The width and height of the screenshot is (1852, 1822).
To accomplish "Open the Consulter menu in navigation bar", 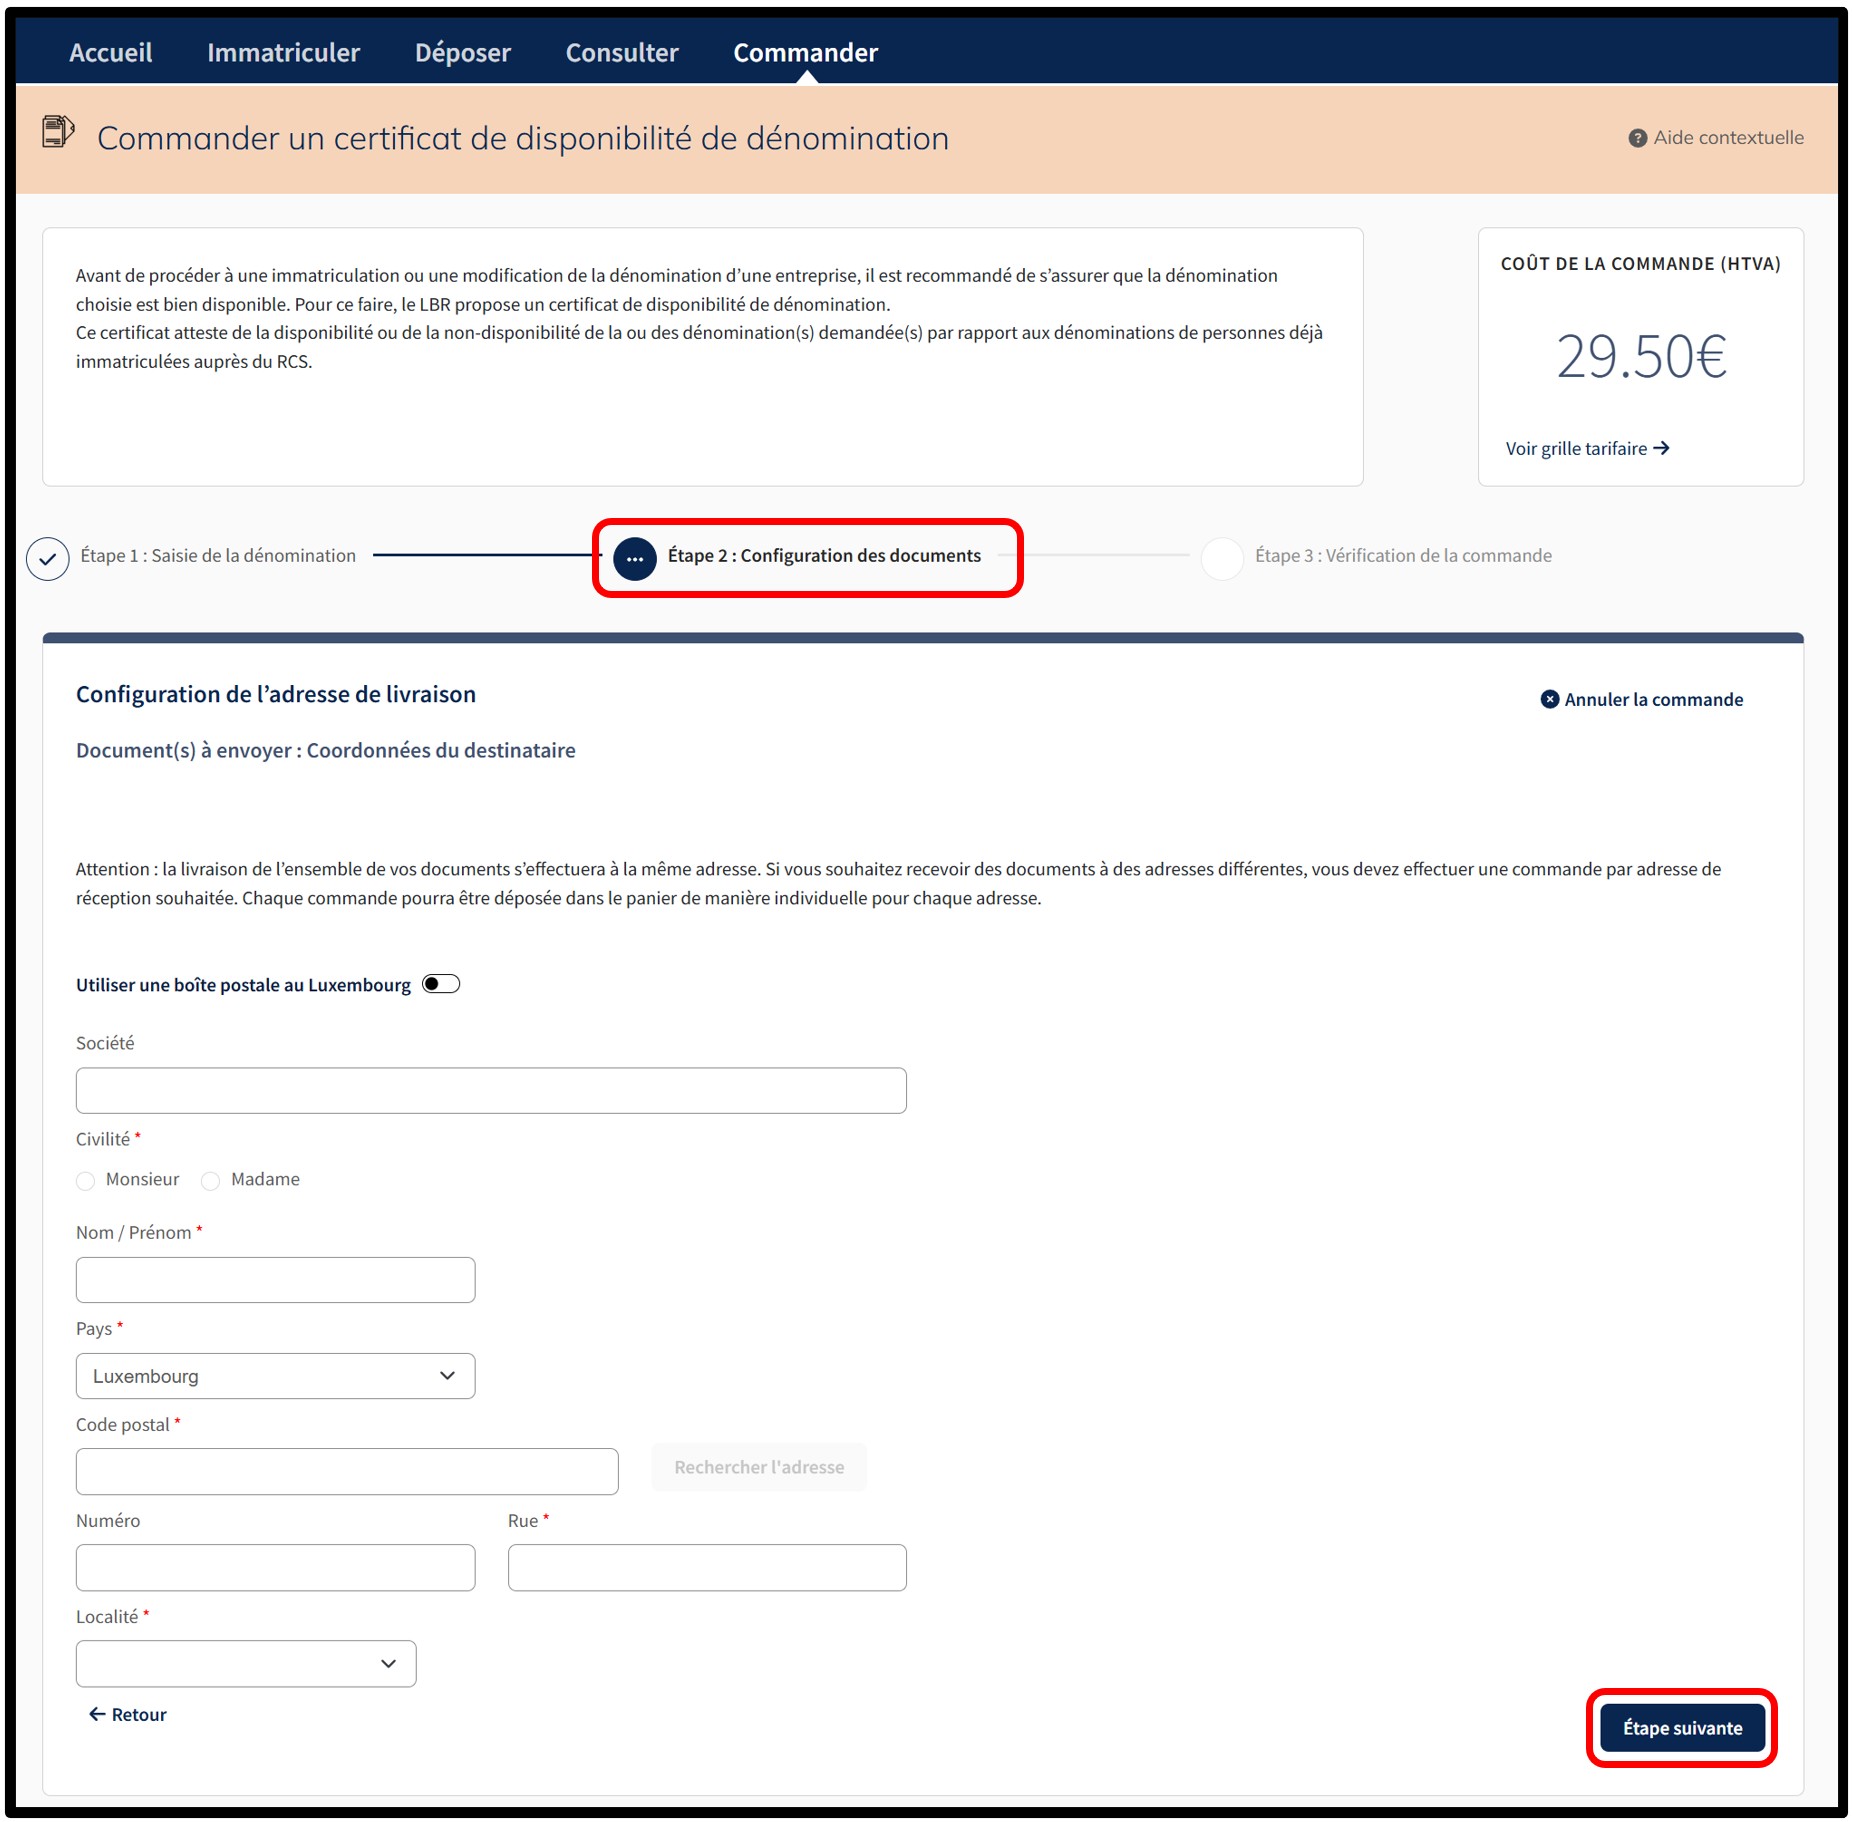I will tap(622, 53).
